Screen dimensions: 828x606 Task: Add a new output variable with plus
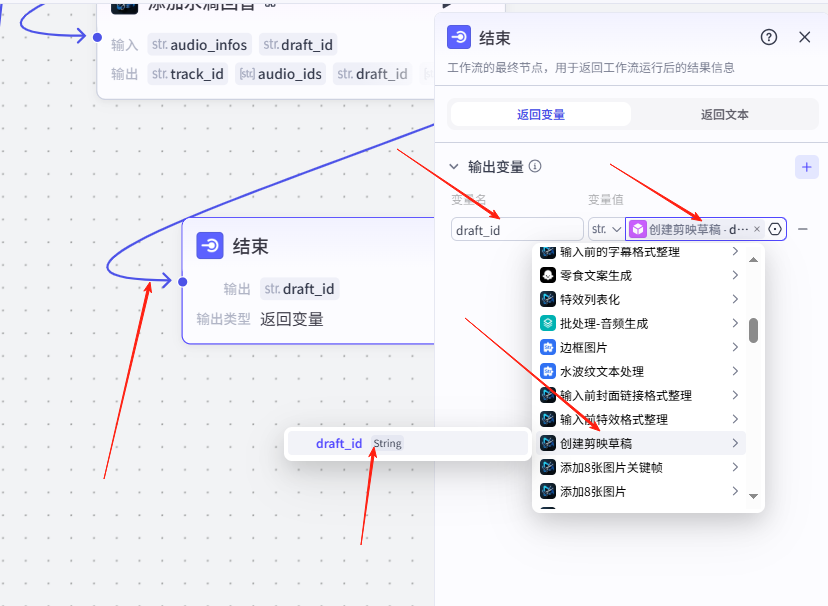806,167
